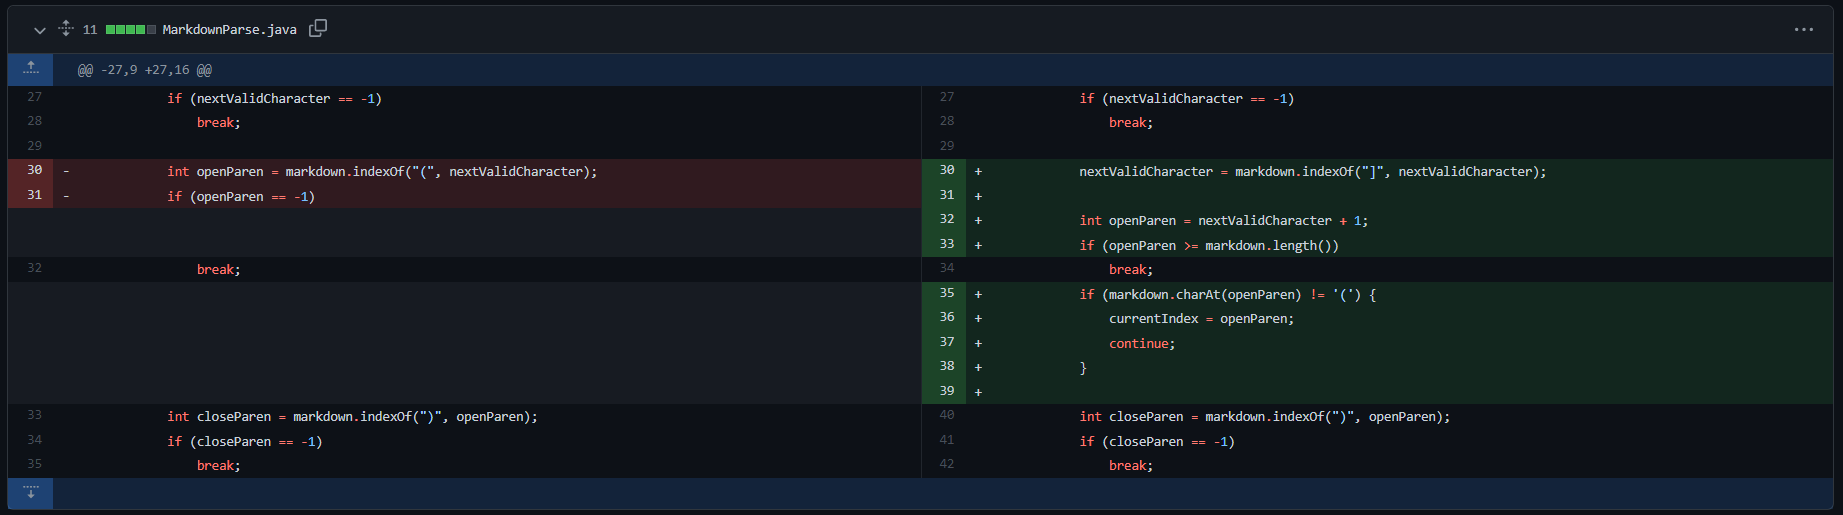Select the @@ -27,9 +27,16 @@ hunk header
1843x515 pixels.
tap(145, 70)
